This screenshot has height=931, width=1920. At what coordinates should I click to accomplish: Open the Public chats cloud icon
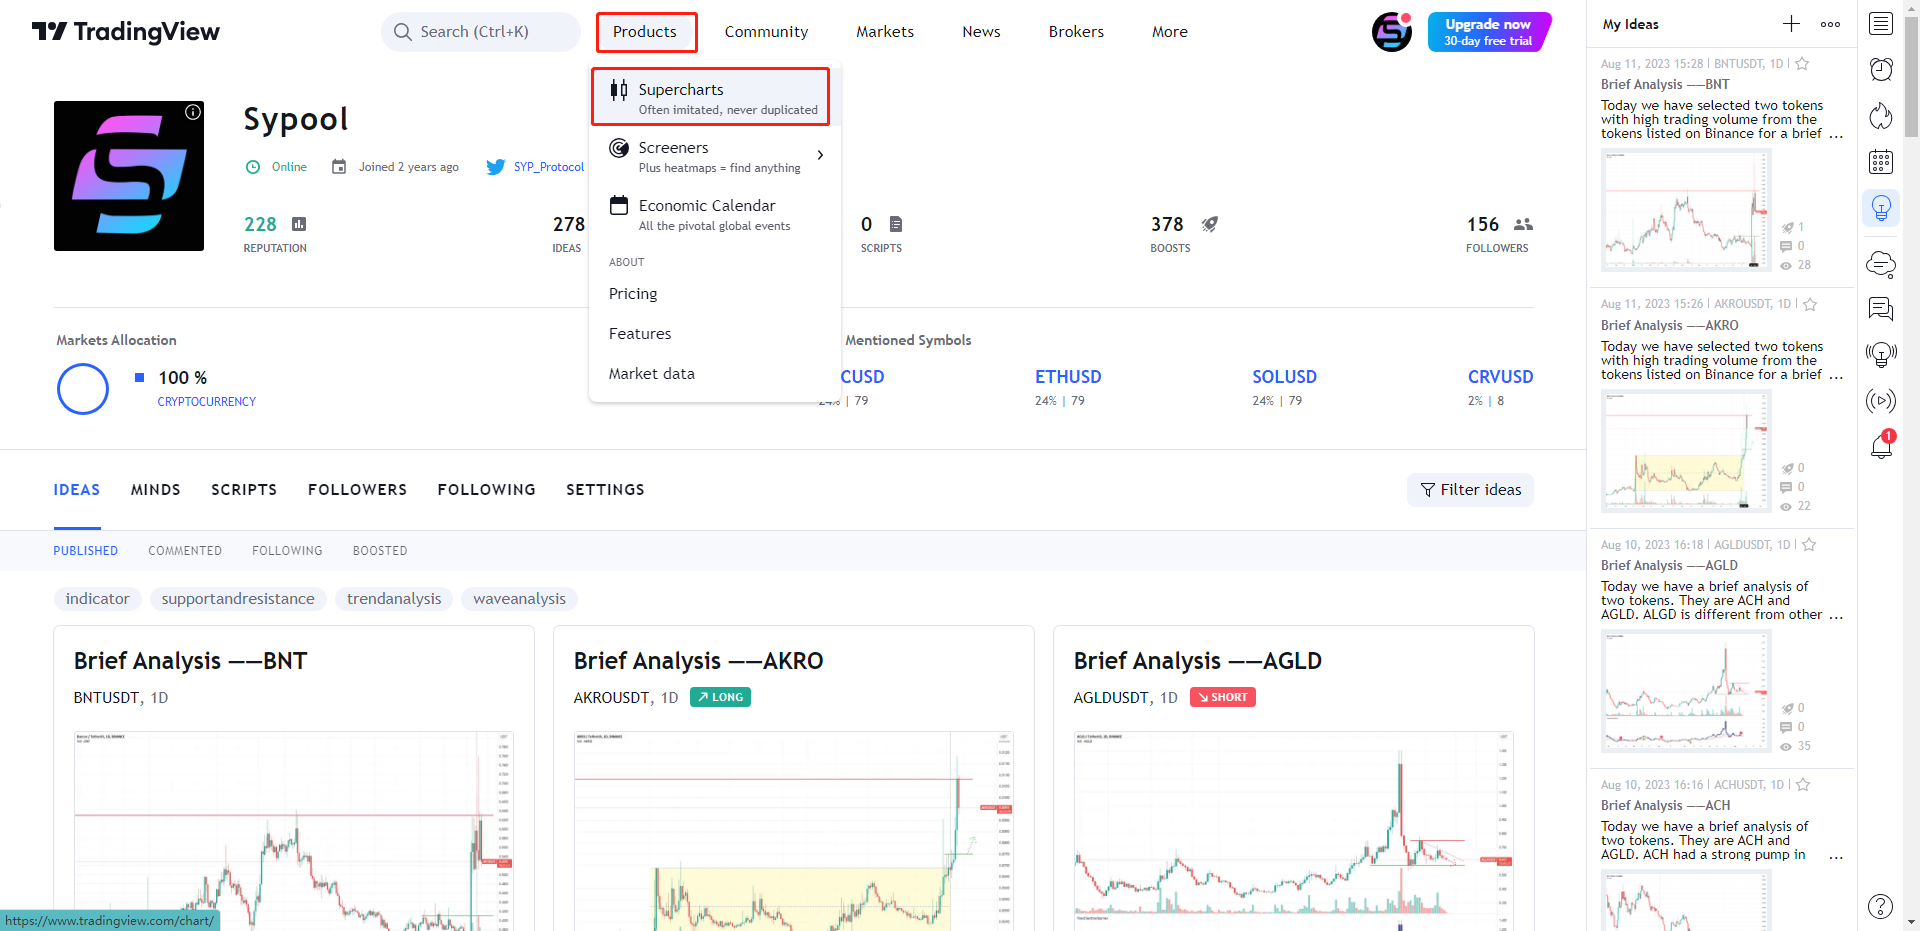pyautogui.click(x=1881, y=264)
